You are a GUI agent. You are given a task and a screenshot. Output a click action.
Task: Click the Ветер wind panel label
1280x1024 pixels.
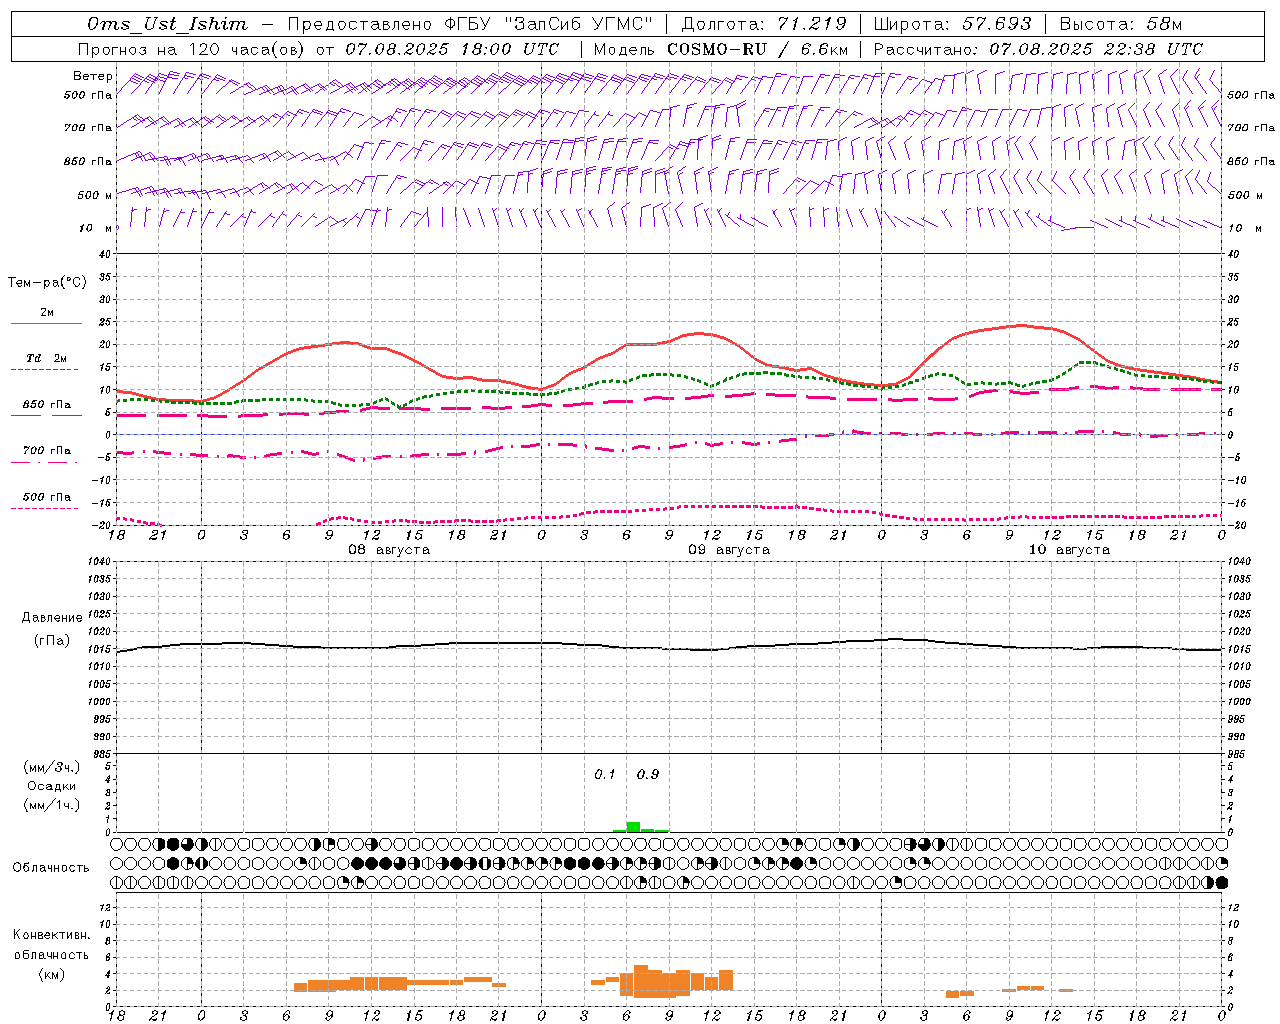93,76
